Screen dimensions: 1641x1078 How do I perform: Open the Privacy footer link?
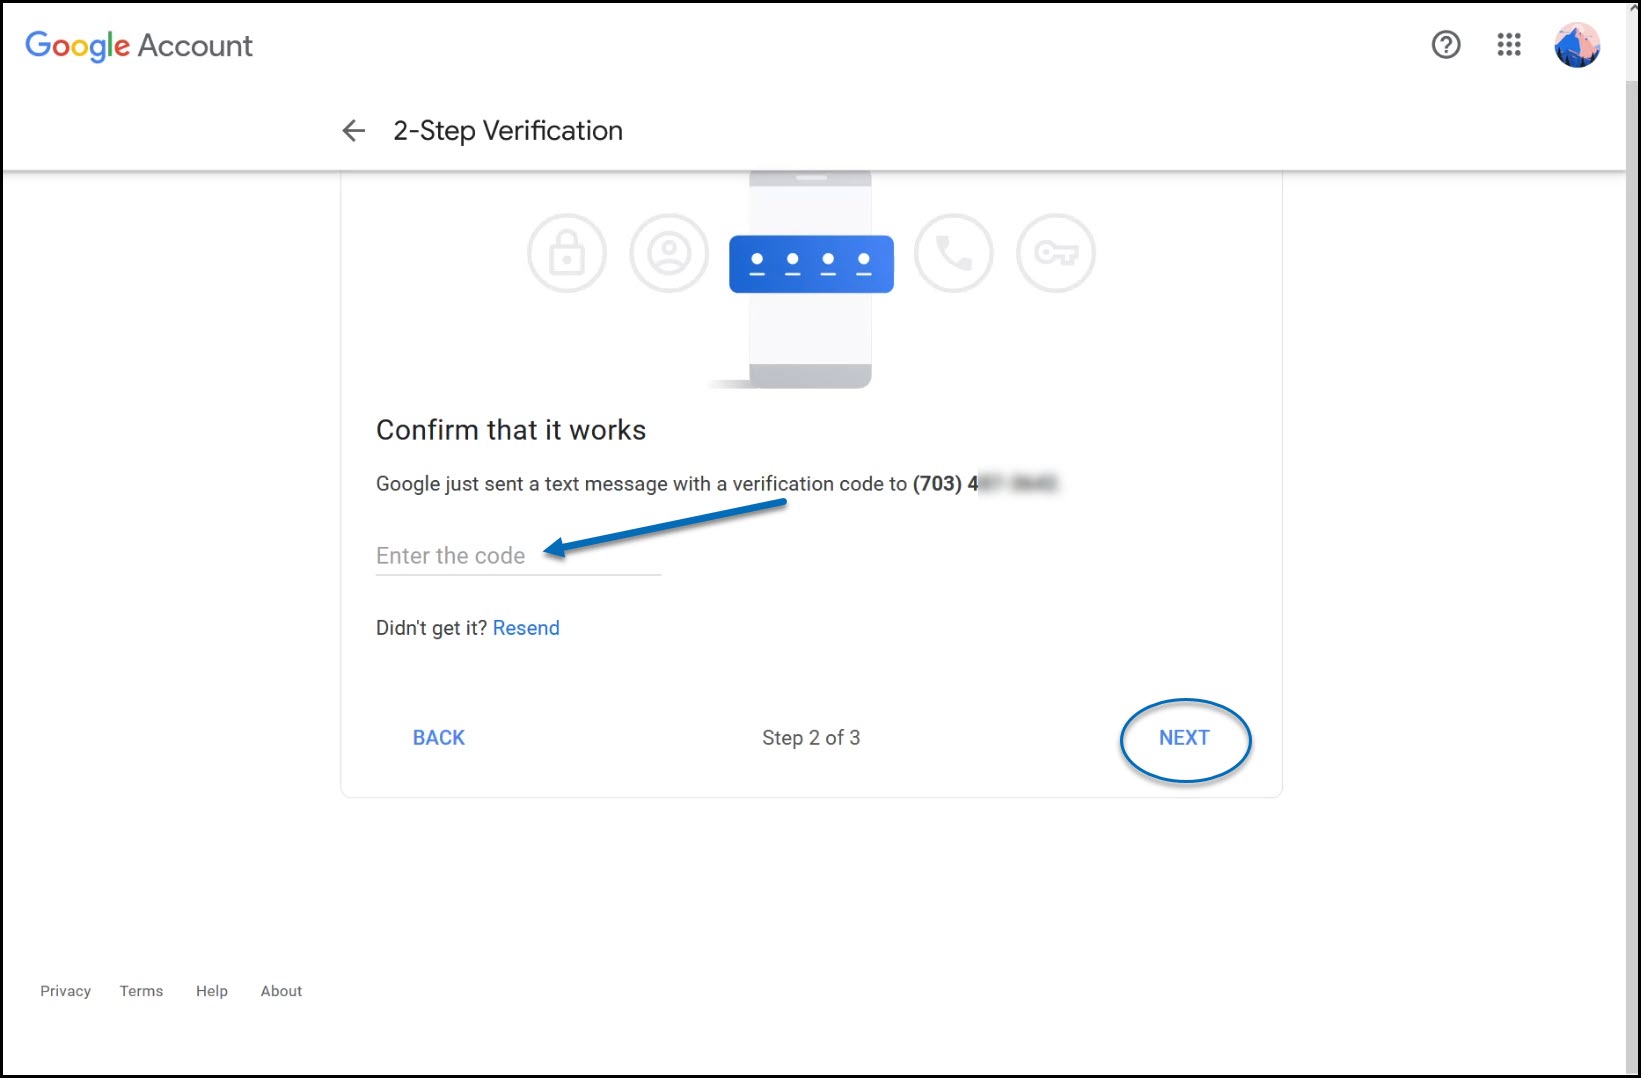(66, 991)
